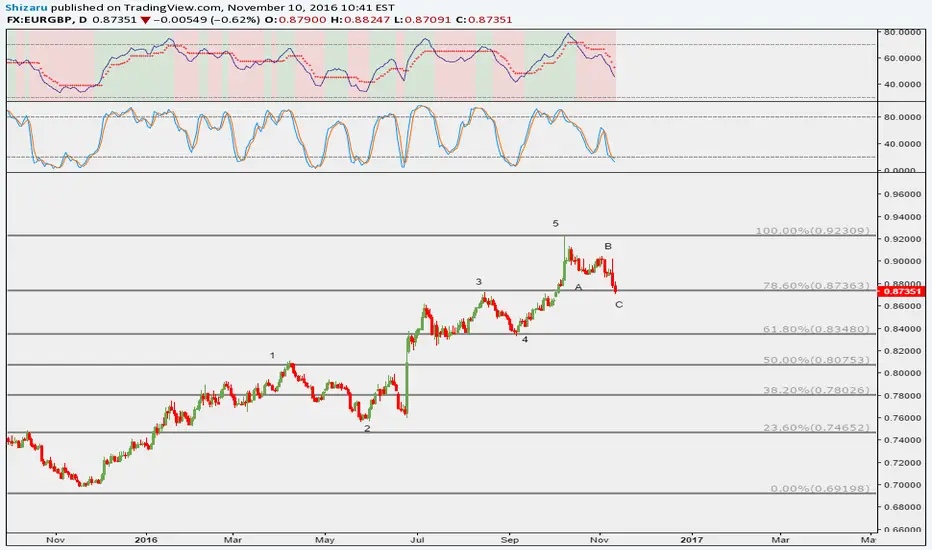Select the 38.20%(0.78026) Fibonacci label
This screenshot has height=550, width=932.
pyautogui.click(x=816, y=390)
